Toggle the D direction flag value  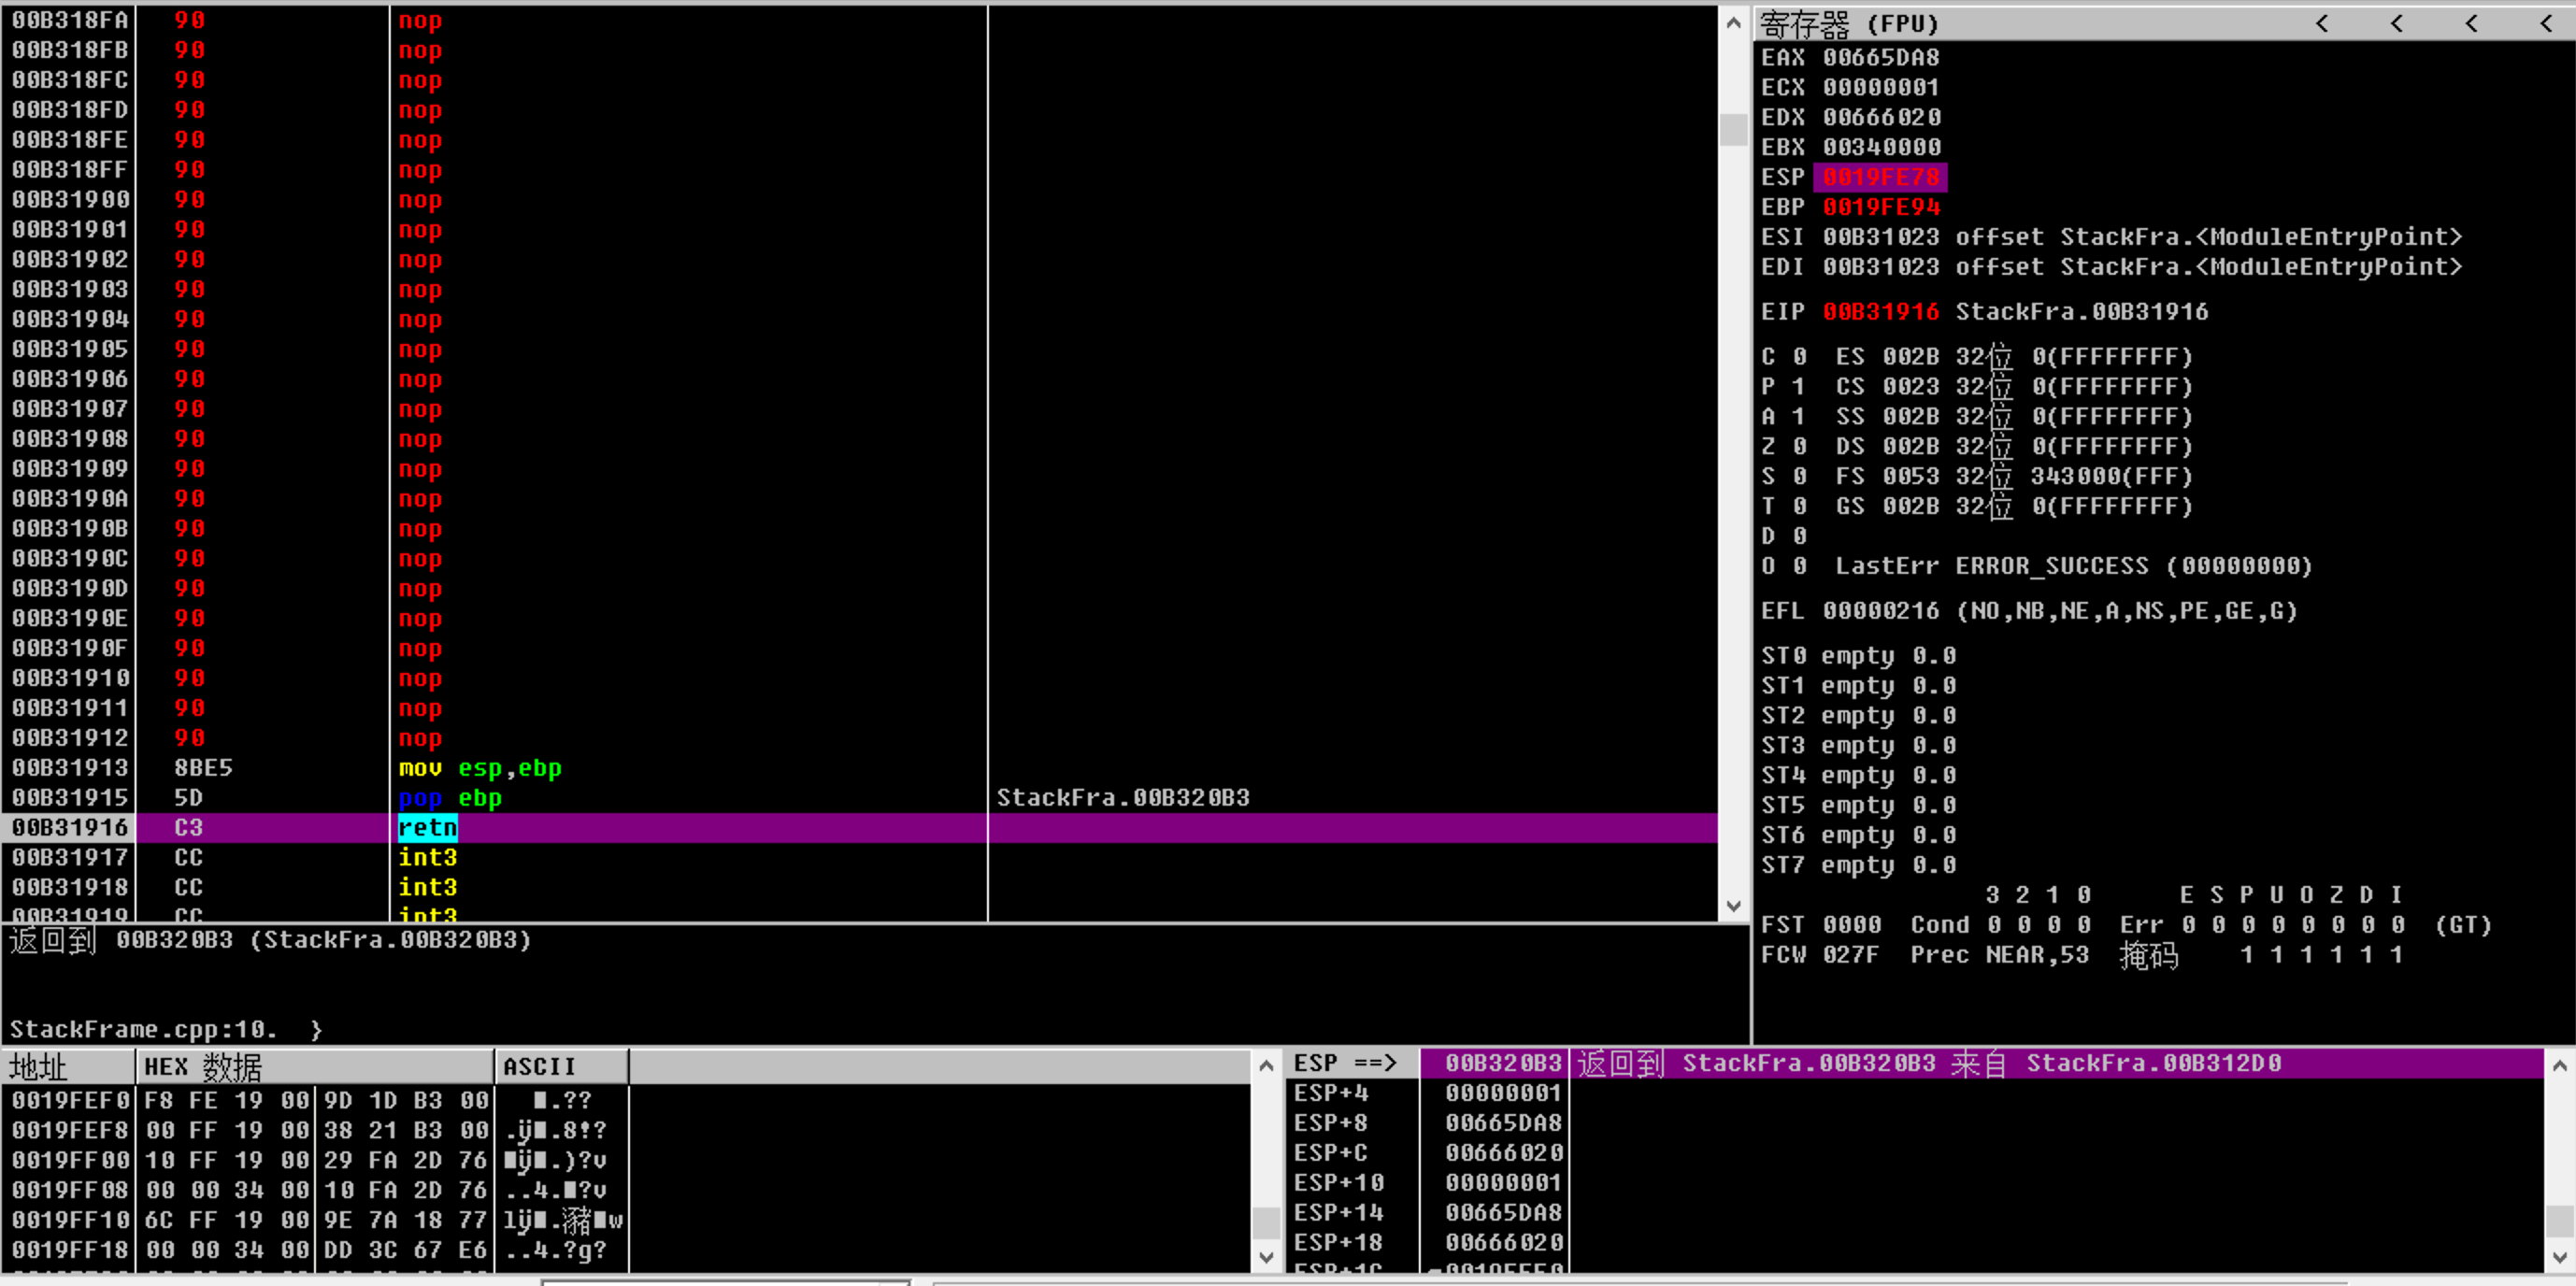point(1800,537)
